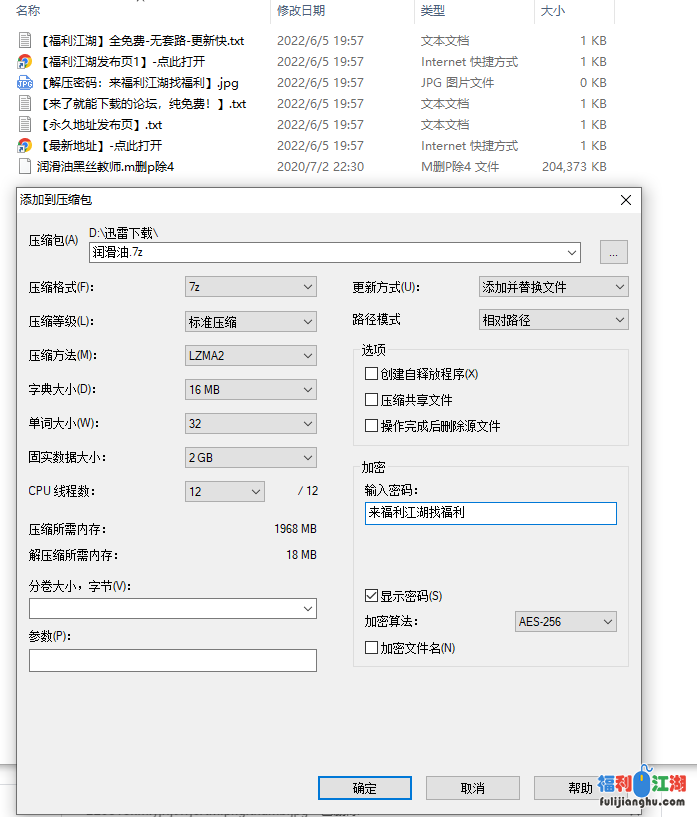Click the shortcut icon for 最新地址 点此打开
697x817 pixels.
coord(26,146)
